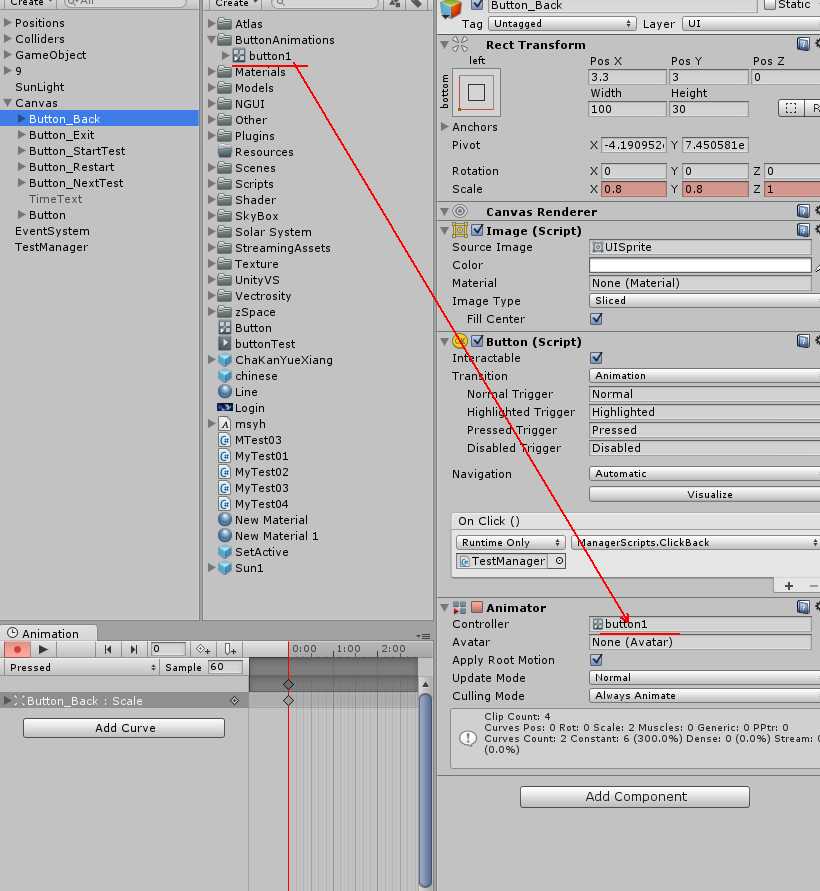
Task: Open the Tag dropdown showing Untagged
Action: click(563, 24)
